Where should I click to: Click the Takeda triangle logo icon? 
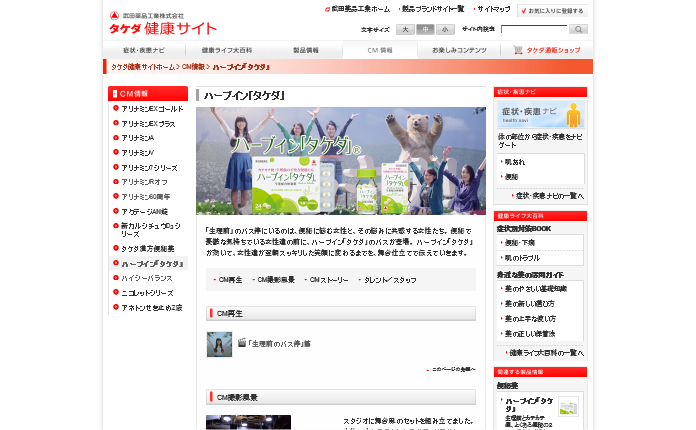click(x=114, y=16)
